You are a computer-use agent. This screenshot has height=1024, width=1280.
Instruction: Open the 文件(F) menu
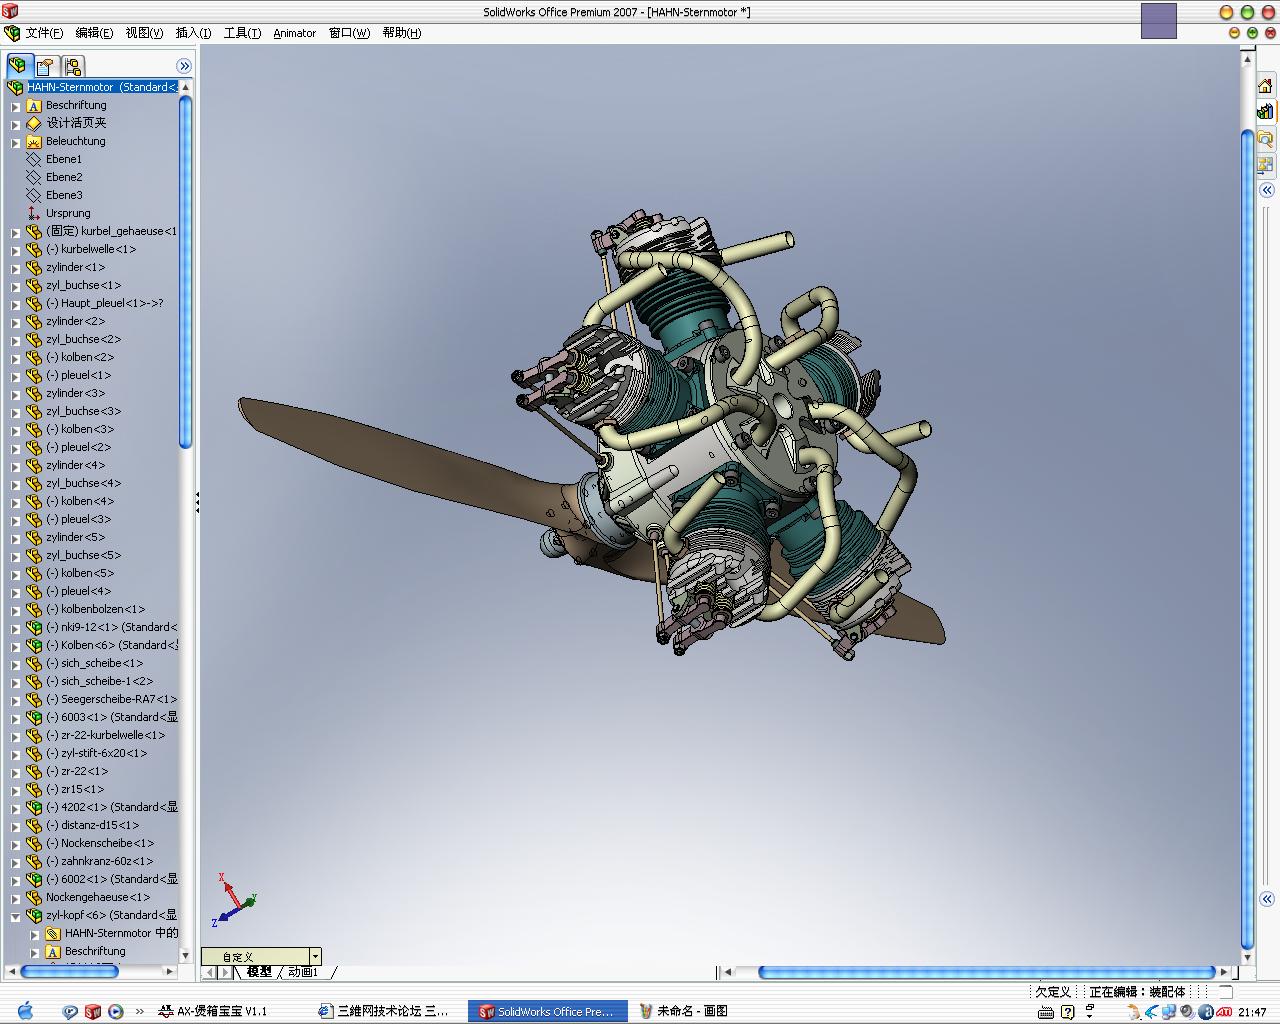pyautogui.click(x=44, y=33)
